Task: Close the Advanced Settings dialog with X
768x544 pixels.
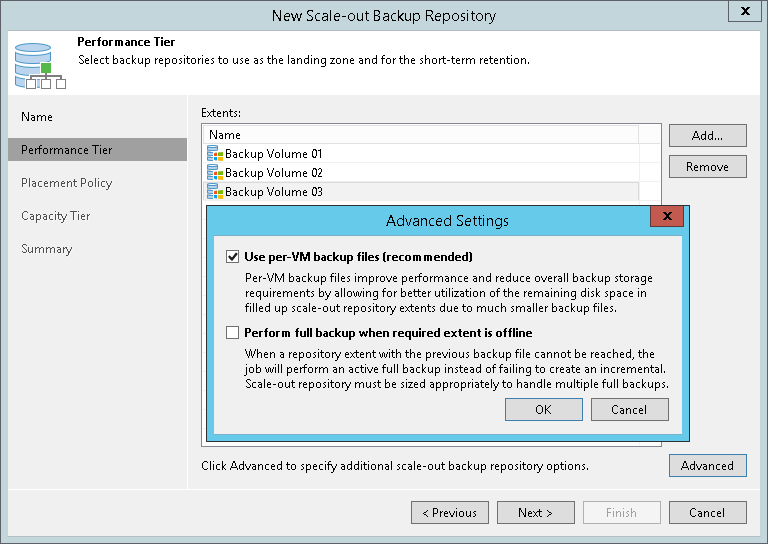Action: (x=667, y=217)
